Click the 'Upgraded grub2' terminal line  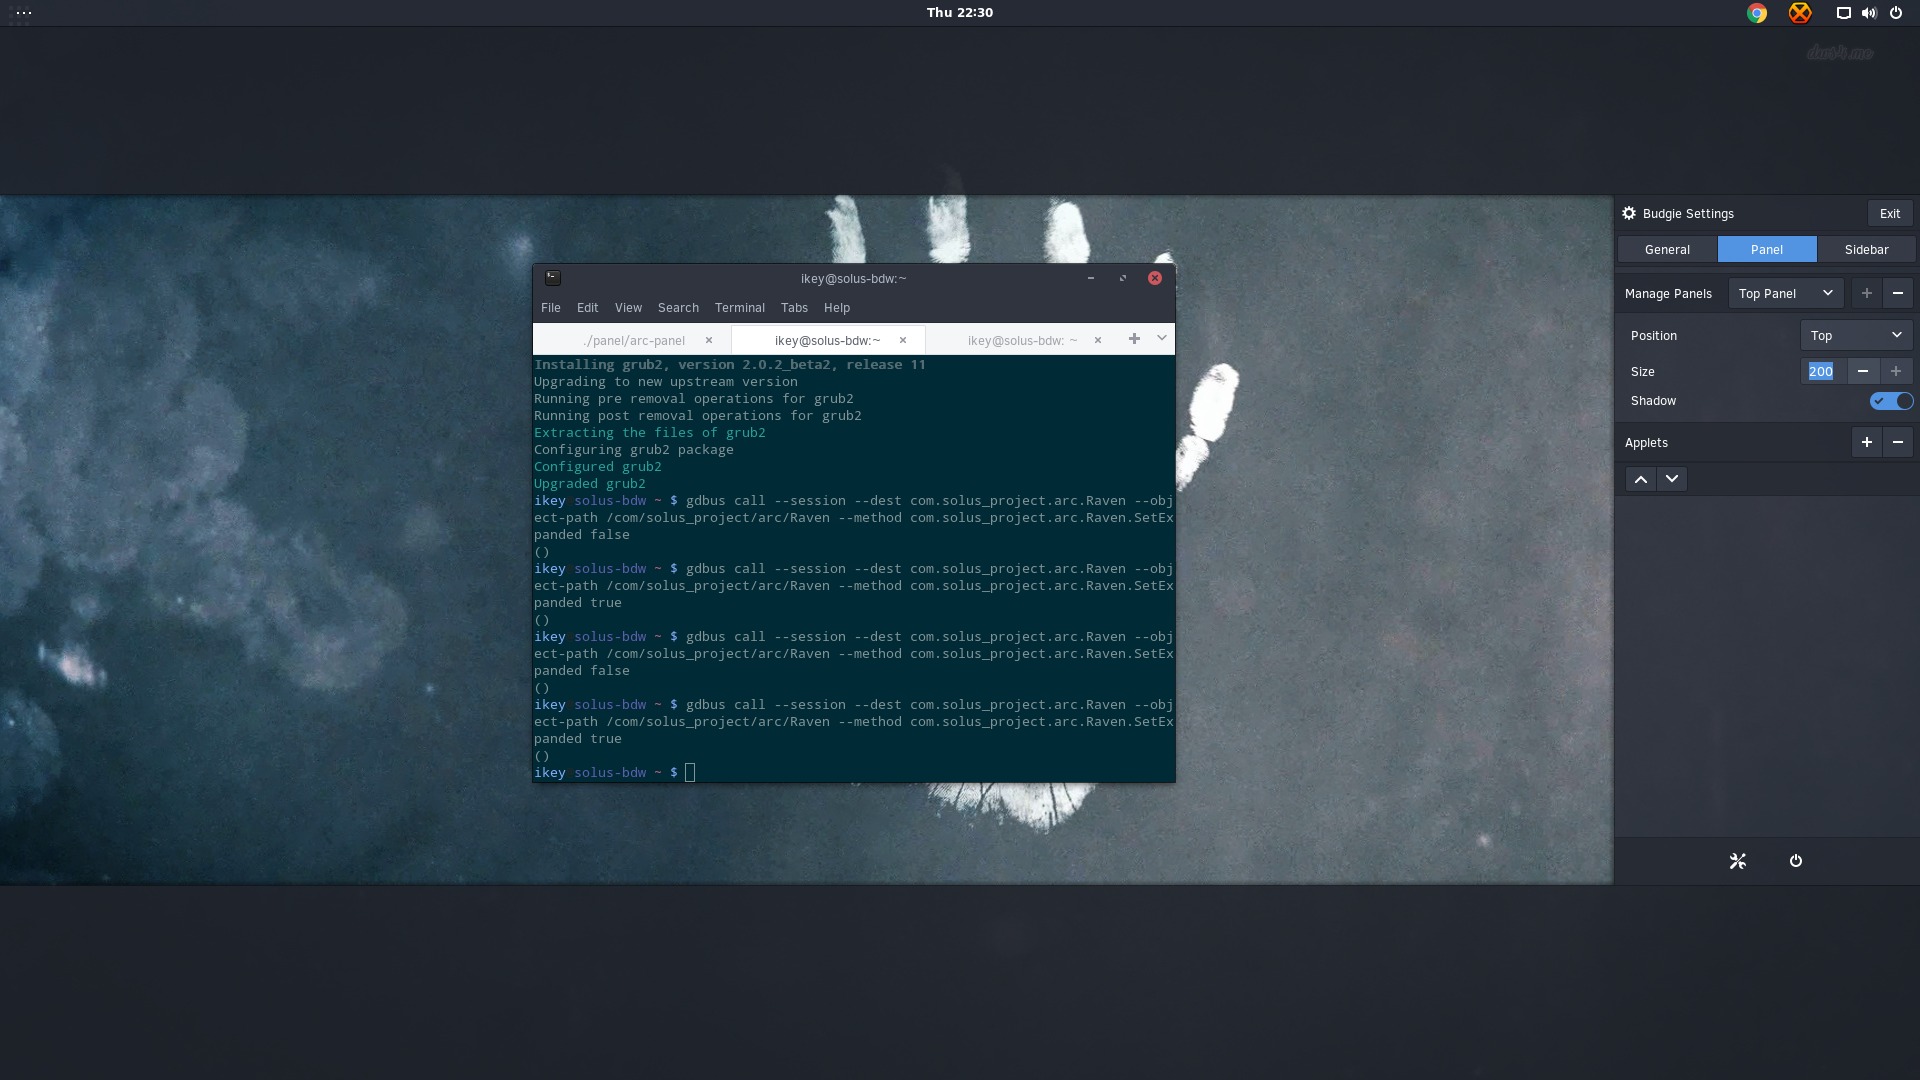pyautogui.click(x=590, y=484)
